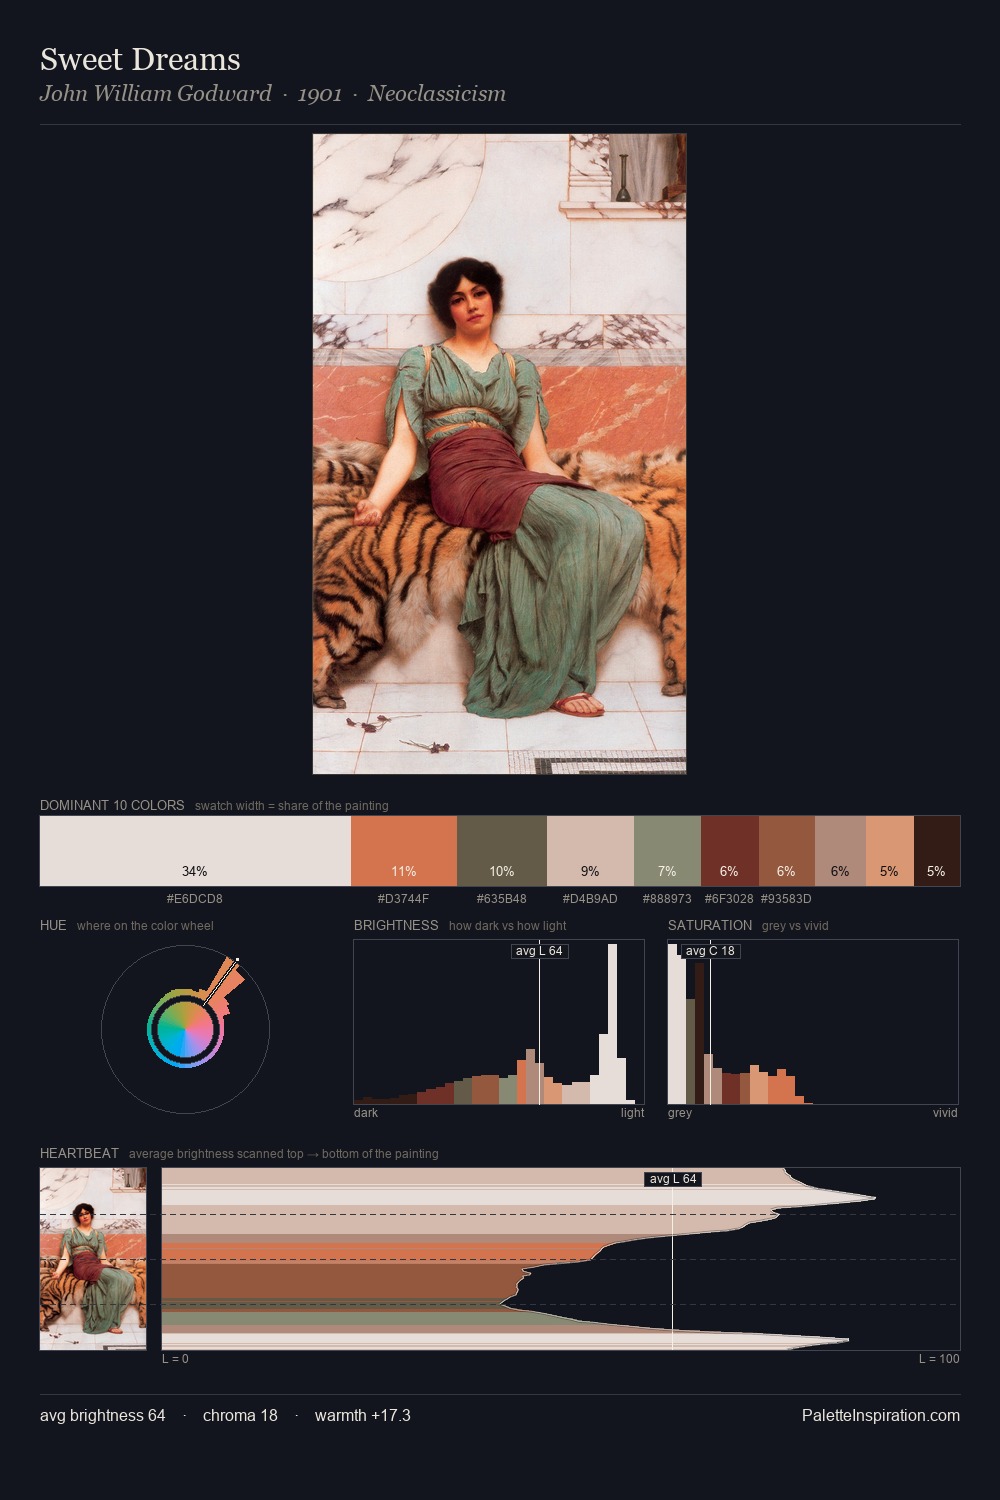Open the main Sweet Dreams painting image
The width and height of the screenshot is (1000, 1500).
(499, 454)
